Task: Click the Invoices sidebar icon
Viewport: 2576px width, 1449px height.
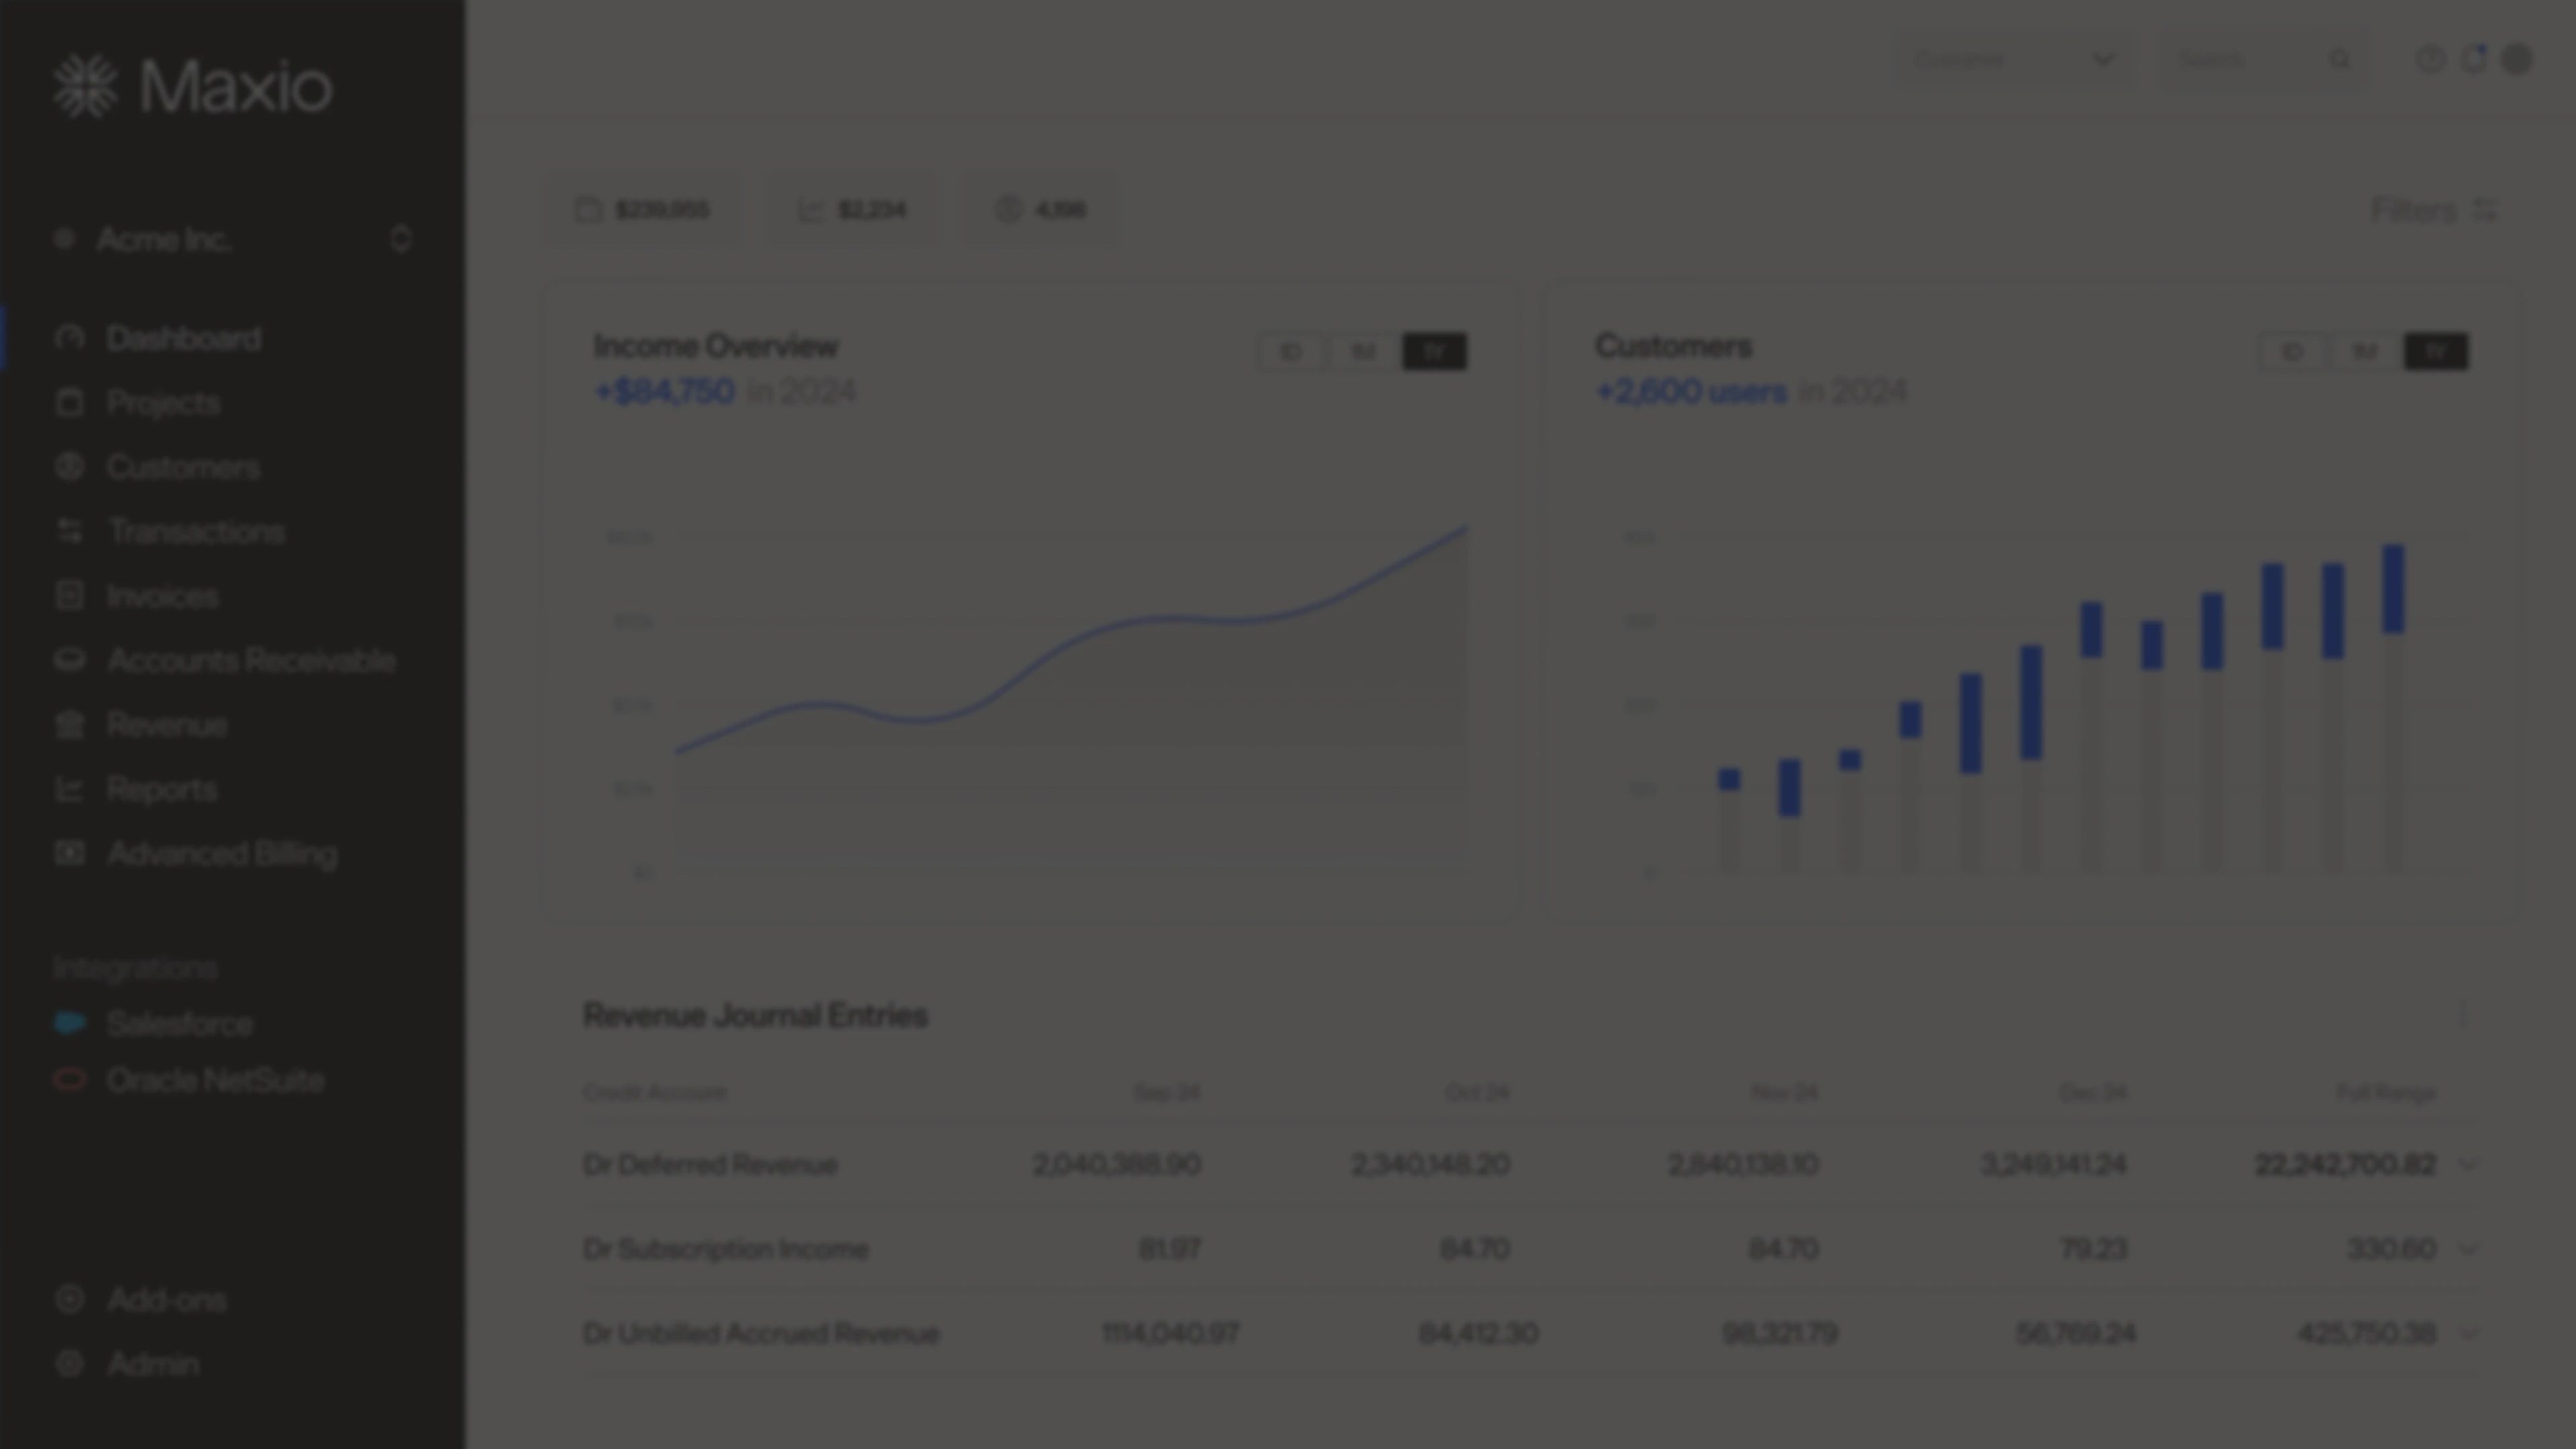Action: click(x=69, y=596)
